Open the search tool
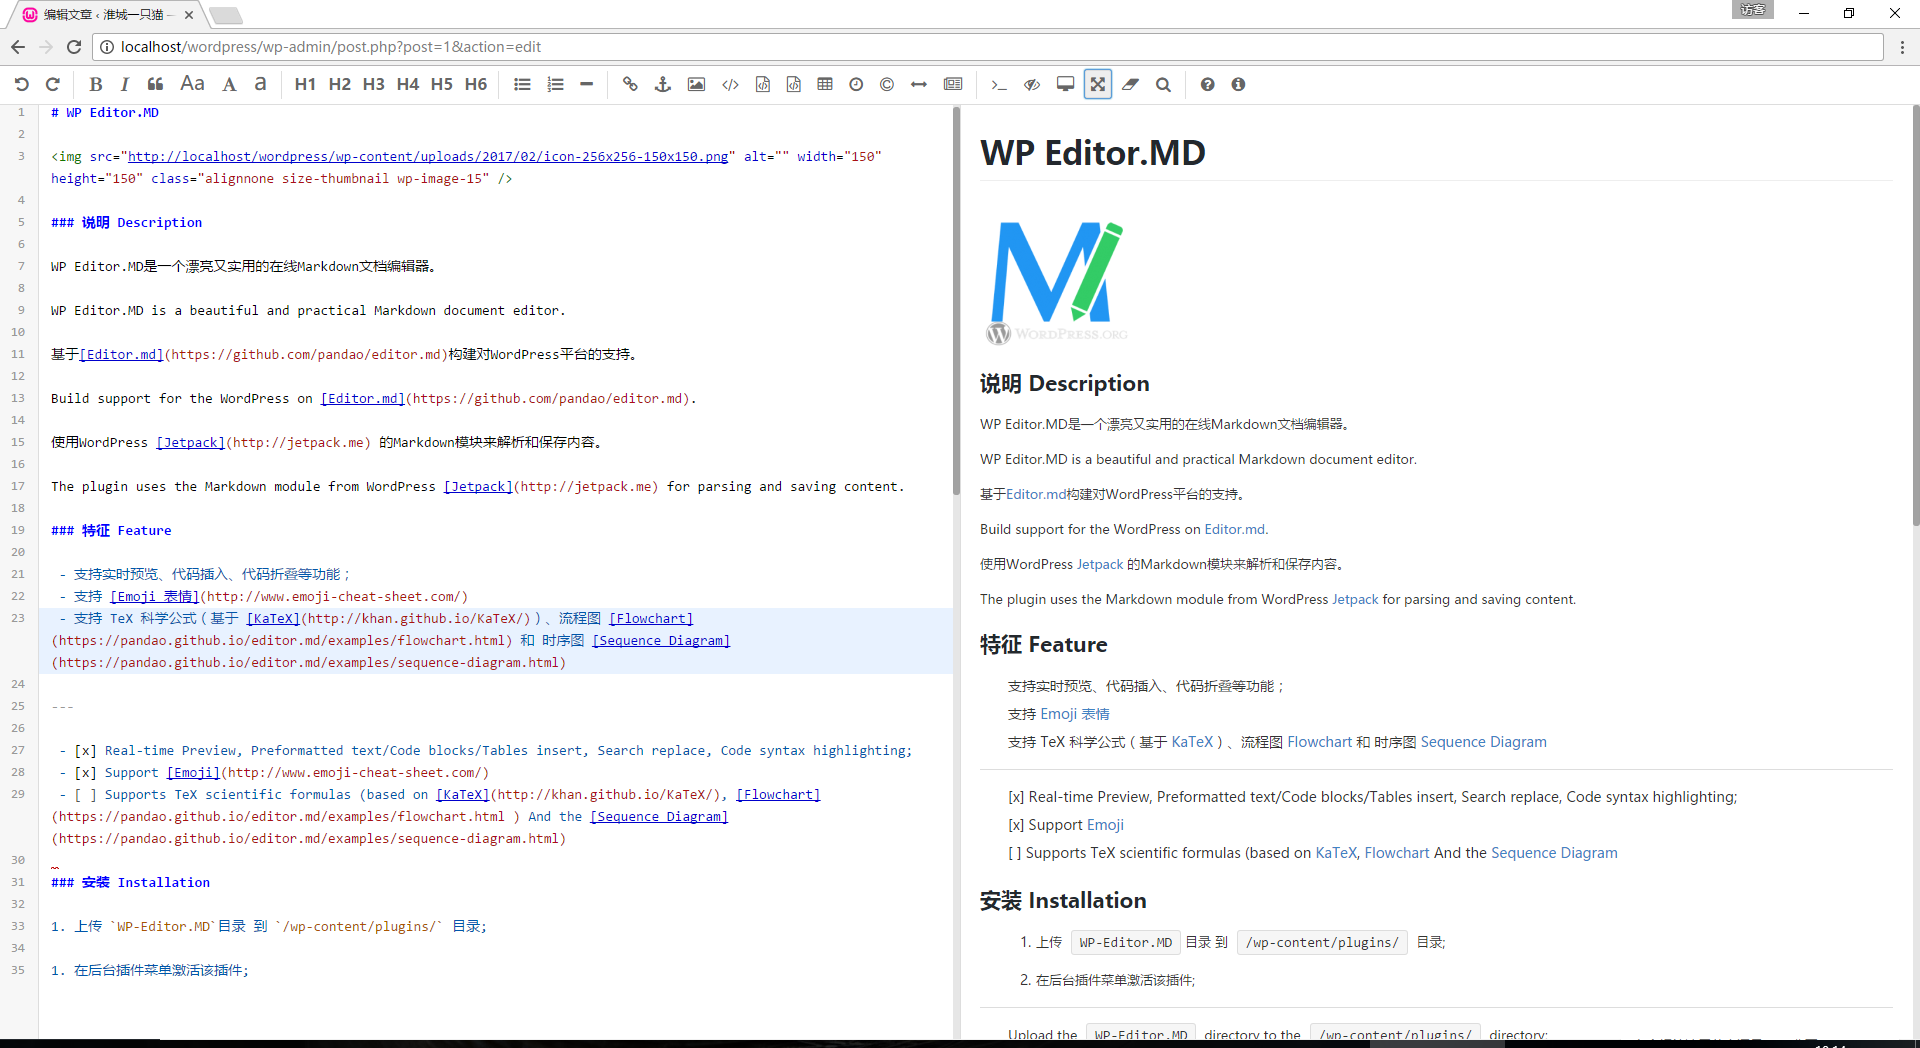 1163,85
